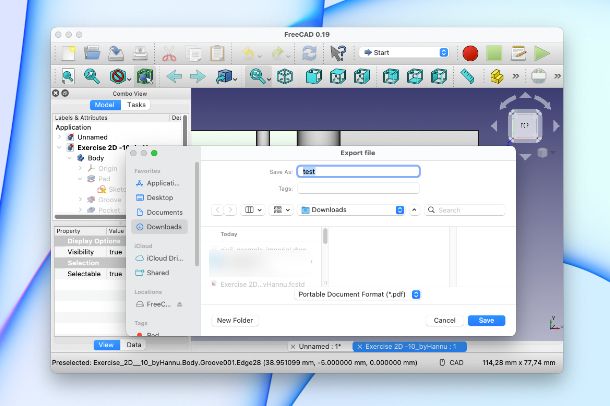The image size is (610, 406).
Task: Select the Rear view cube icon
Action: (391, 76)
